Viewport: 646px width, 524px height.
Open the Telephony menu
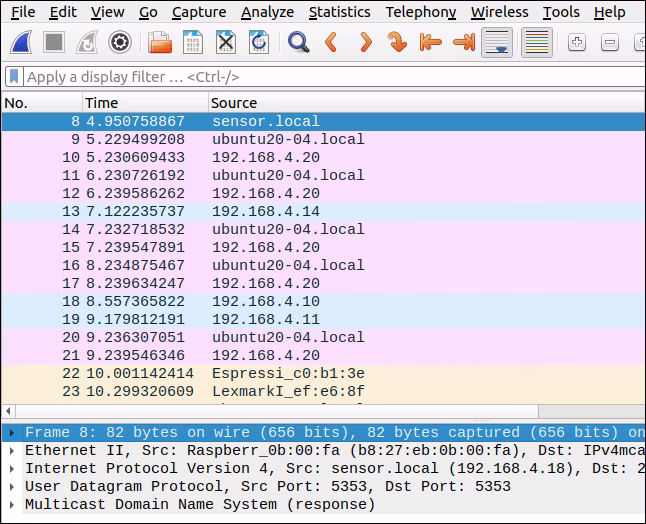point(421,12)
